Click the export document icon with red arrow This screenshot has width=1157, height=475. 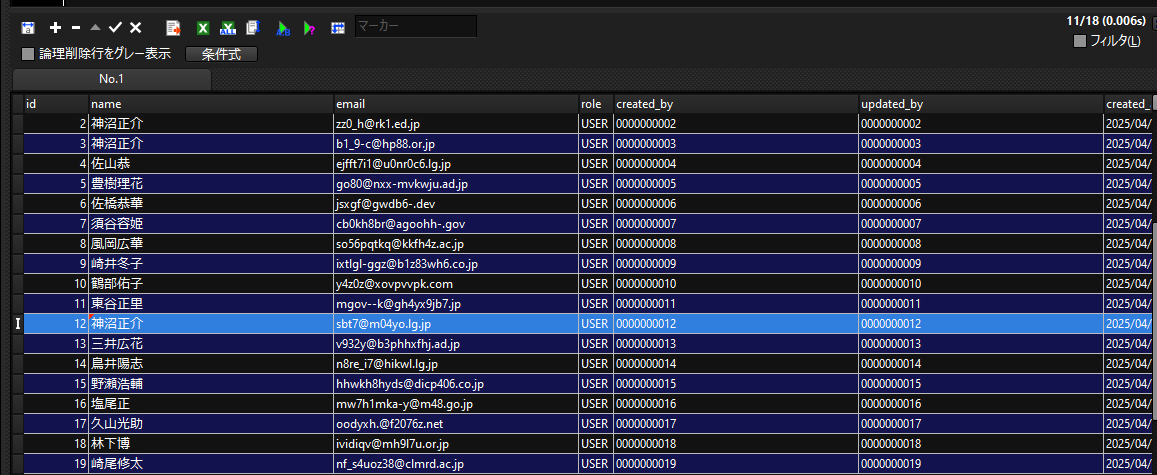[x=173, y=28]
